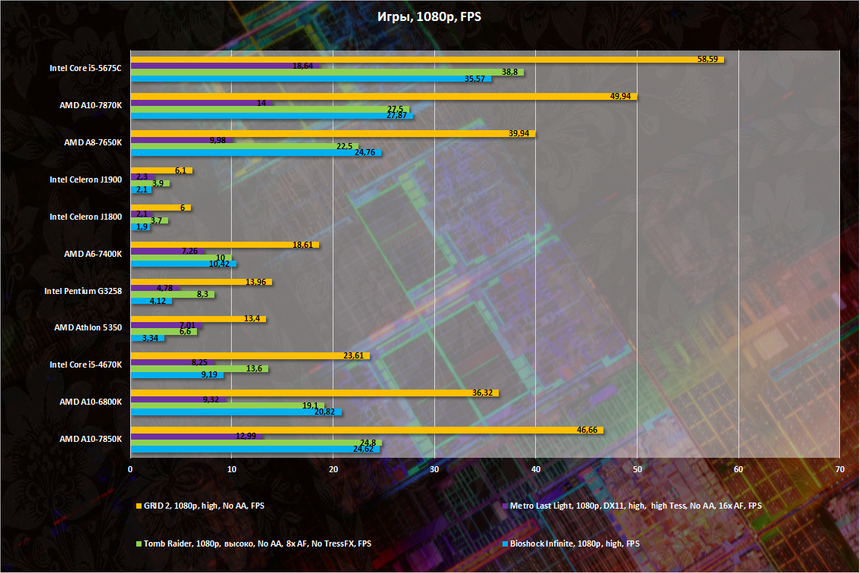The height and width of the screenshot is (573, 860).
Task: Click the Intel Celeron J1900 axis label
Action: (x=85, y=180)
